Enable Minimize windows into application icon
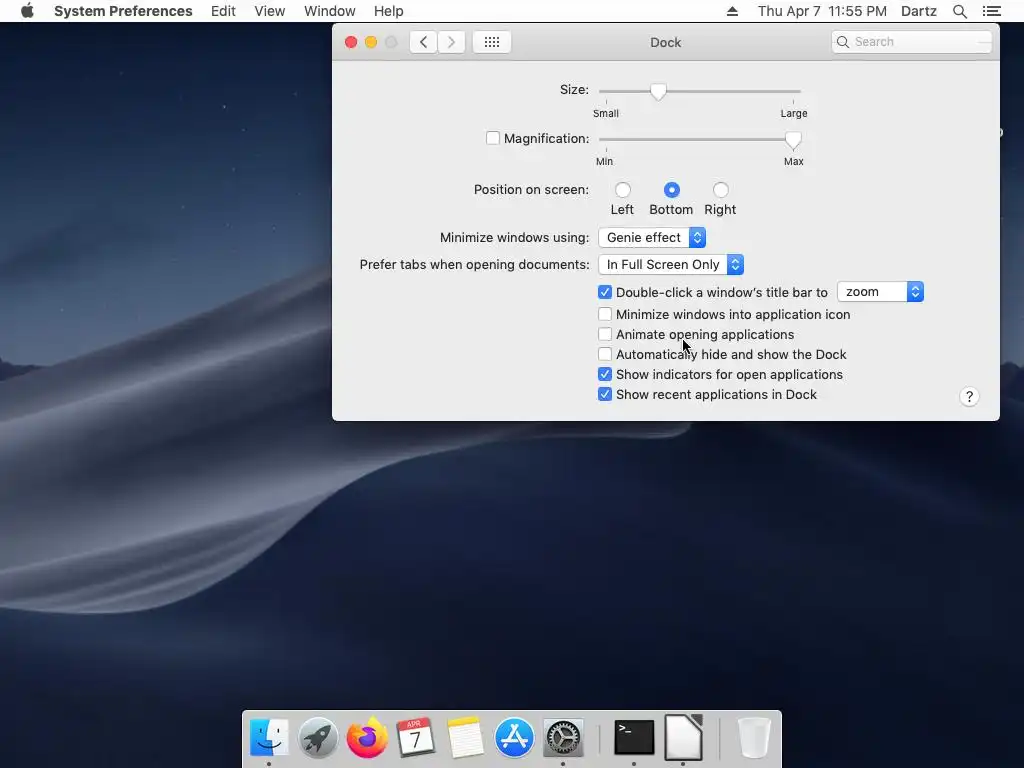This screenshot has width=1024, height=768. (x=605, y=314)
